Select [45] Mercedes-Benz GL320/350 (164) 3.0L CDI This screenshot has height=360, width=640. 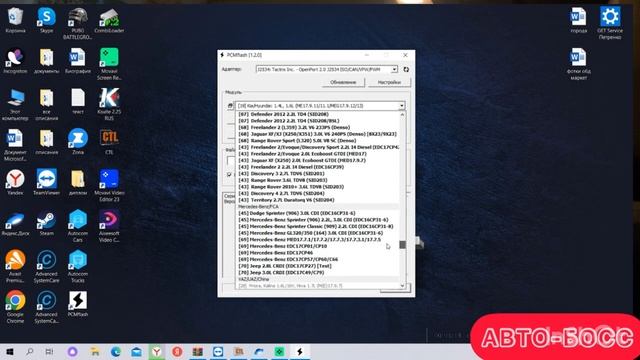click(x=311, y=233)
